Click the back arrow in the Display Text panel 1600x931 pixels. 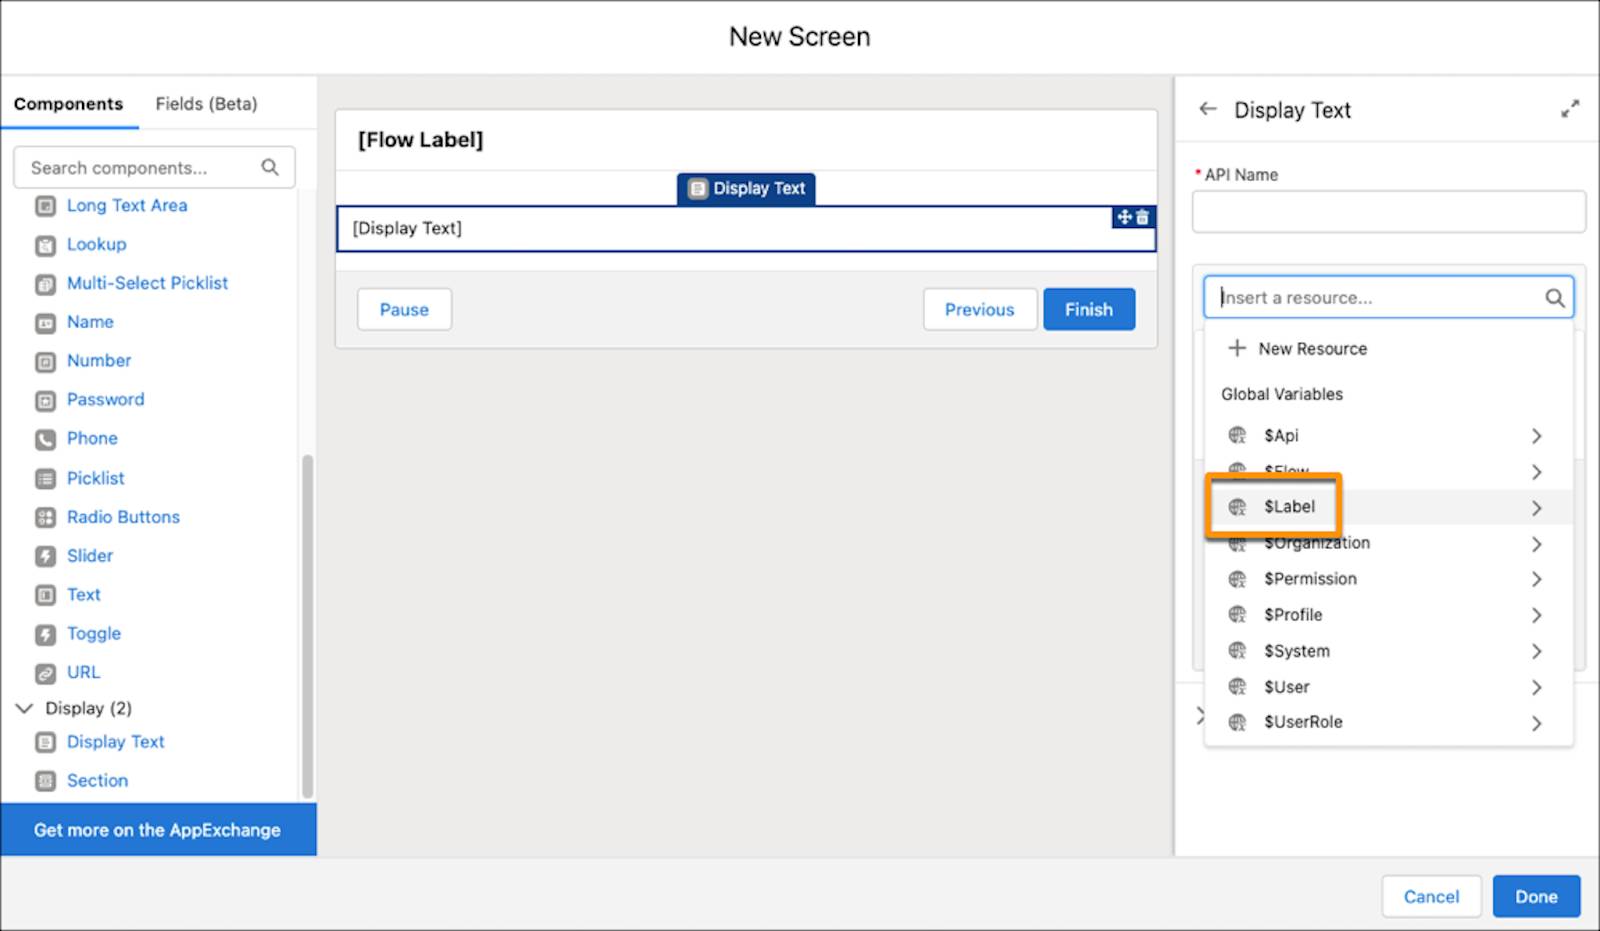click(1209, 109)
